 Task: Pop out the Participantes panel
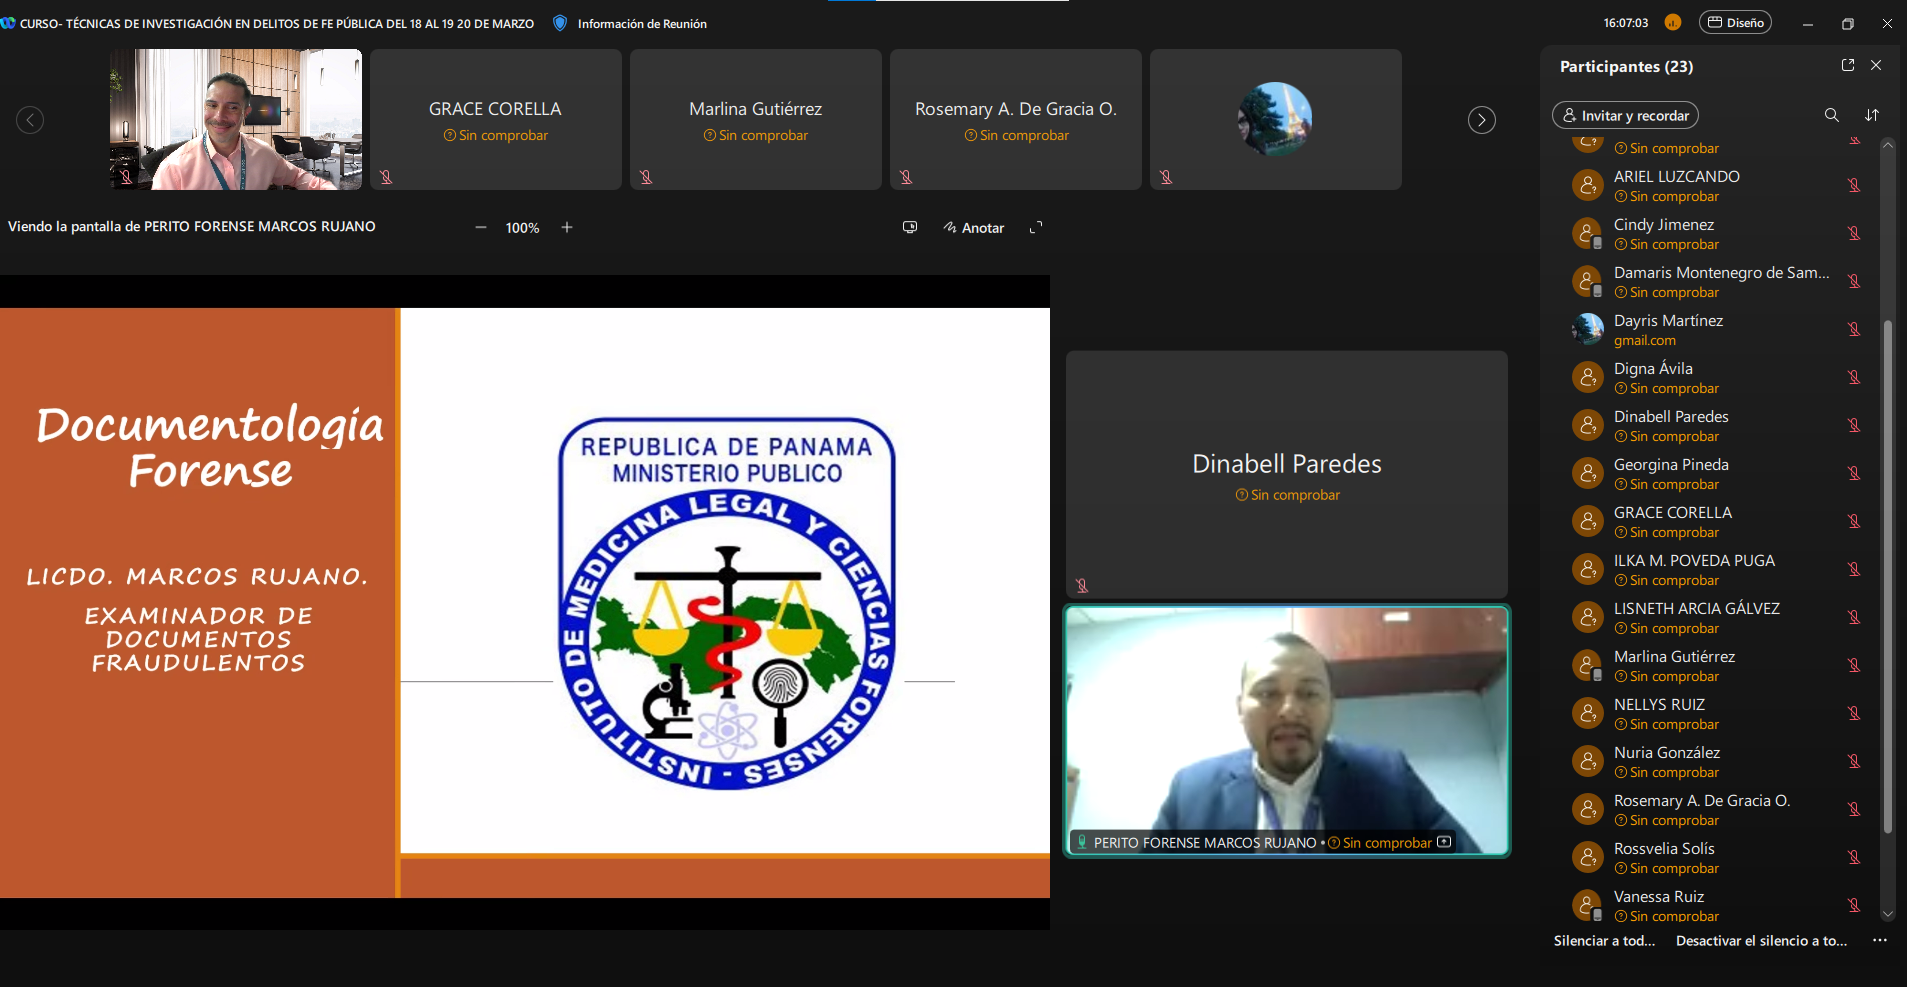[1848, 65]
